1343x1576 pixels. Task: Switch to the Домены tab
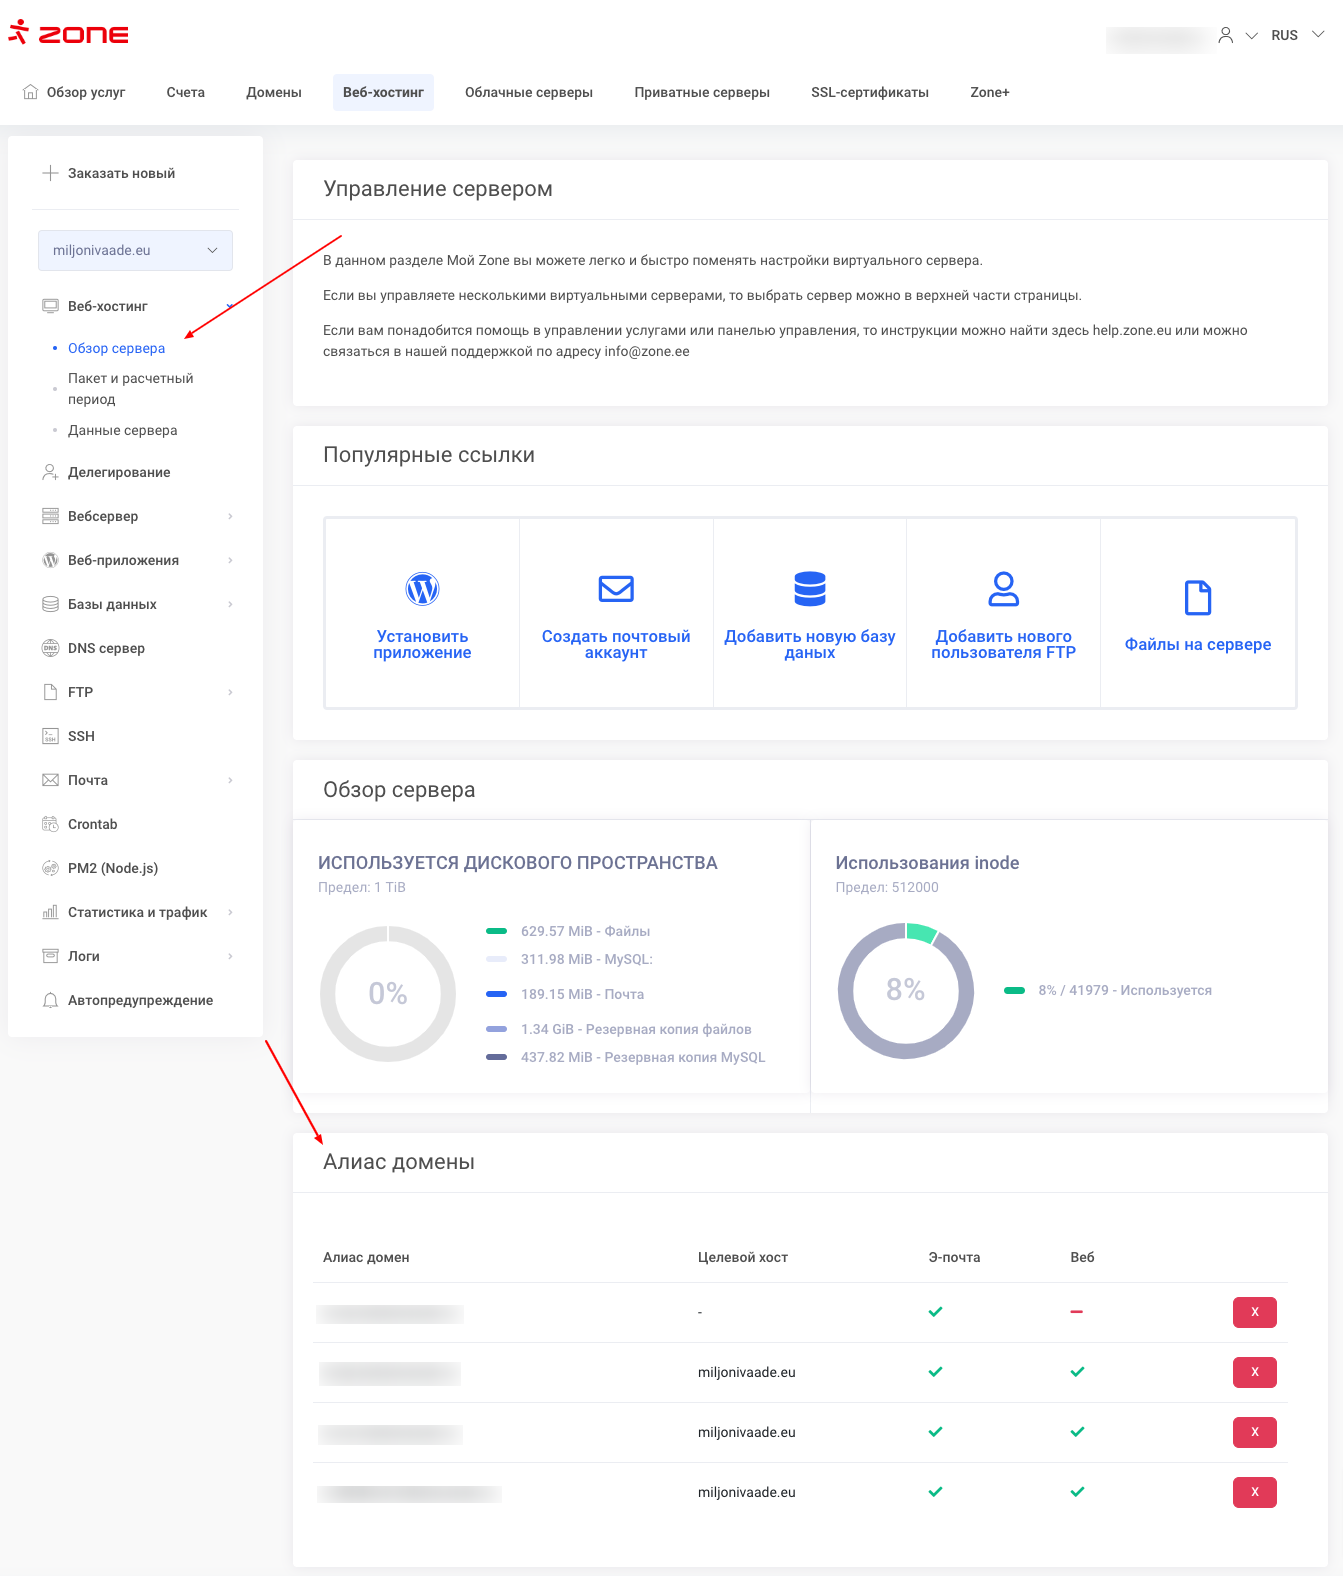(274, 92)
